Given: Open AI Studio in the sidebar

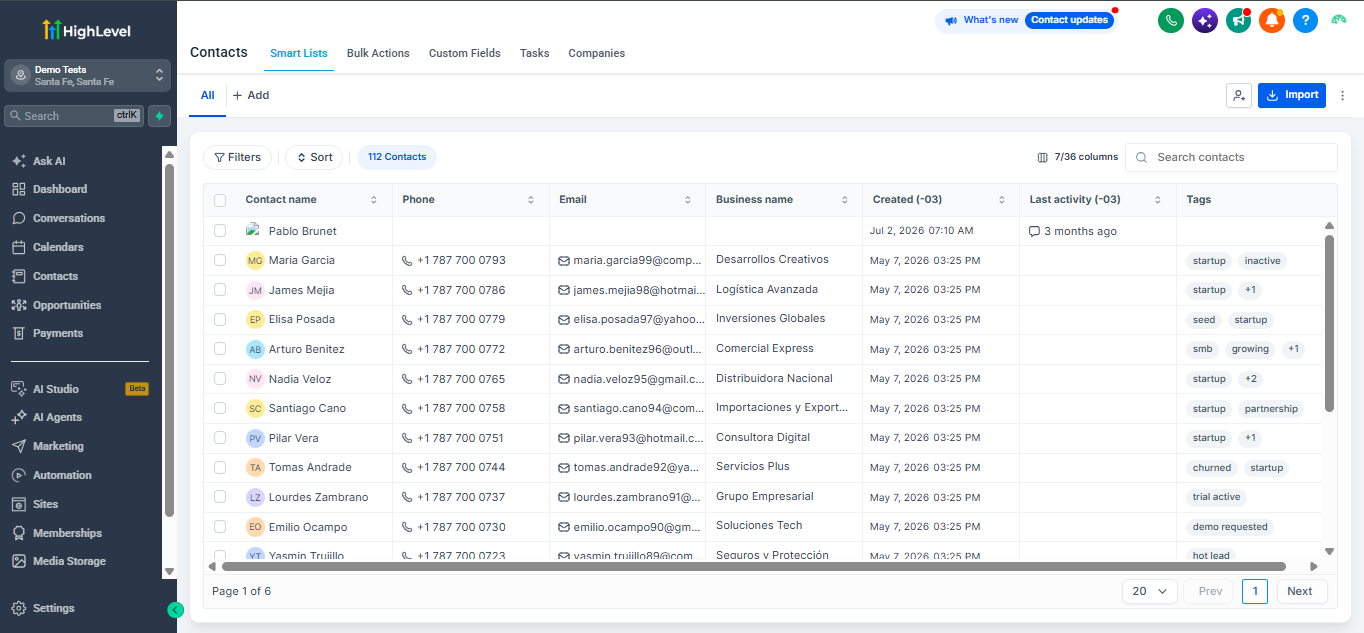Looking at the screenshot, I should point(45,389).
